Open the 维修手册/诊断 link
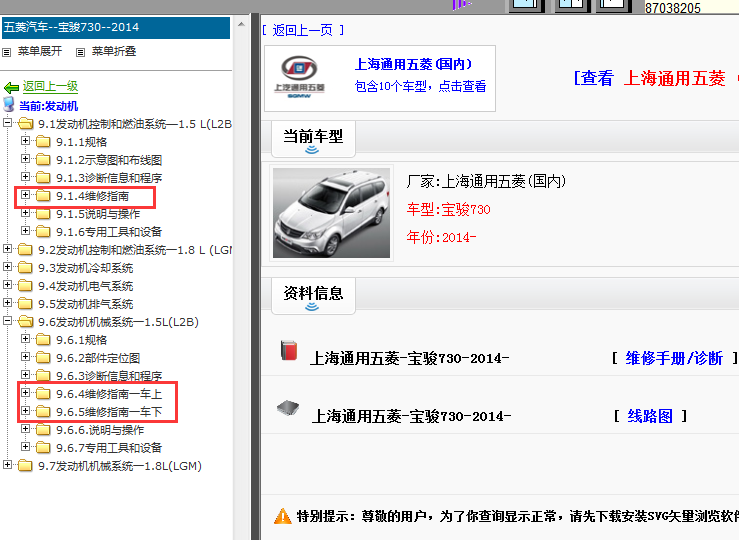Screen dimensions: 739x540 coord(674,358)
